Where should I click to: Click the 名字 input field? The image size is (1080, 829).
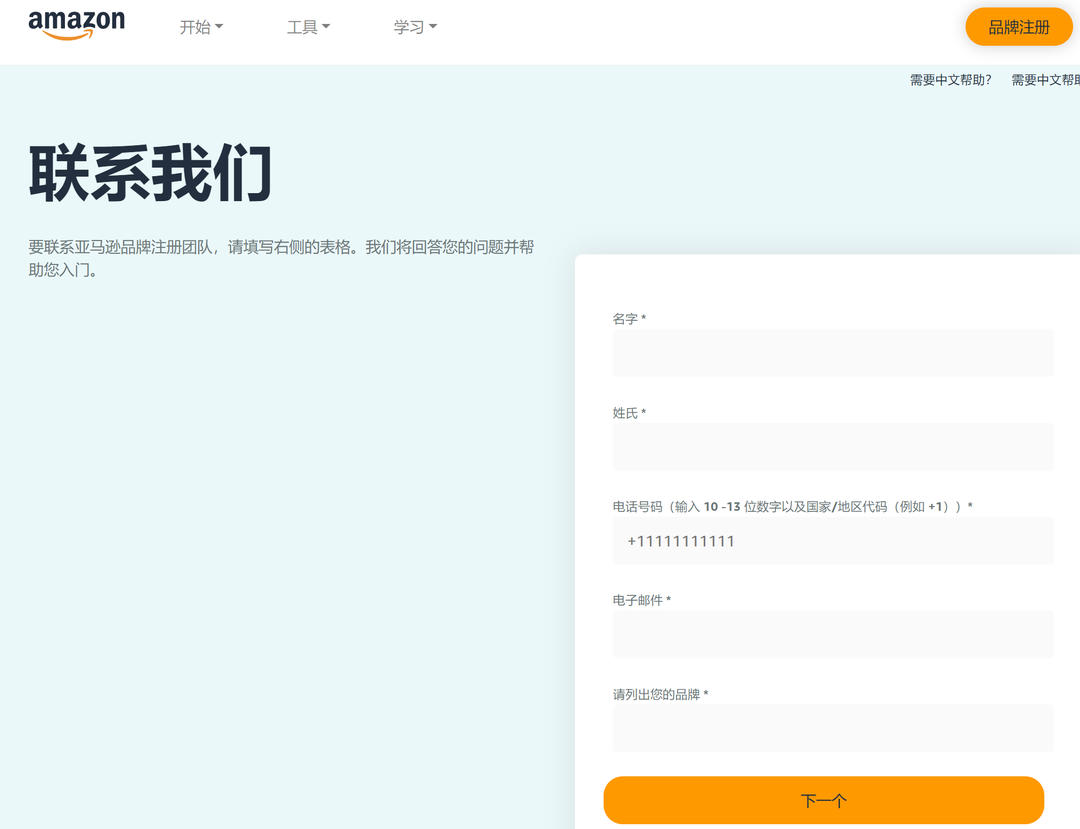point(832,352)
